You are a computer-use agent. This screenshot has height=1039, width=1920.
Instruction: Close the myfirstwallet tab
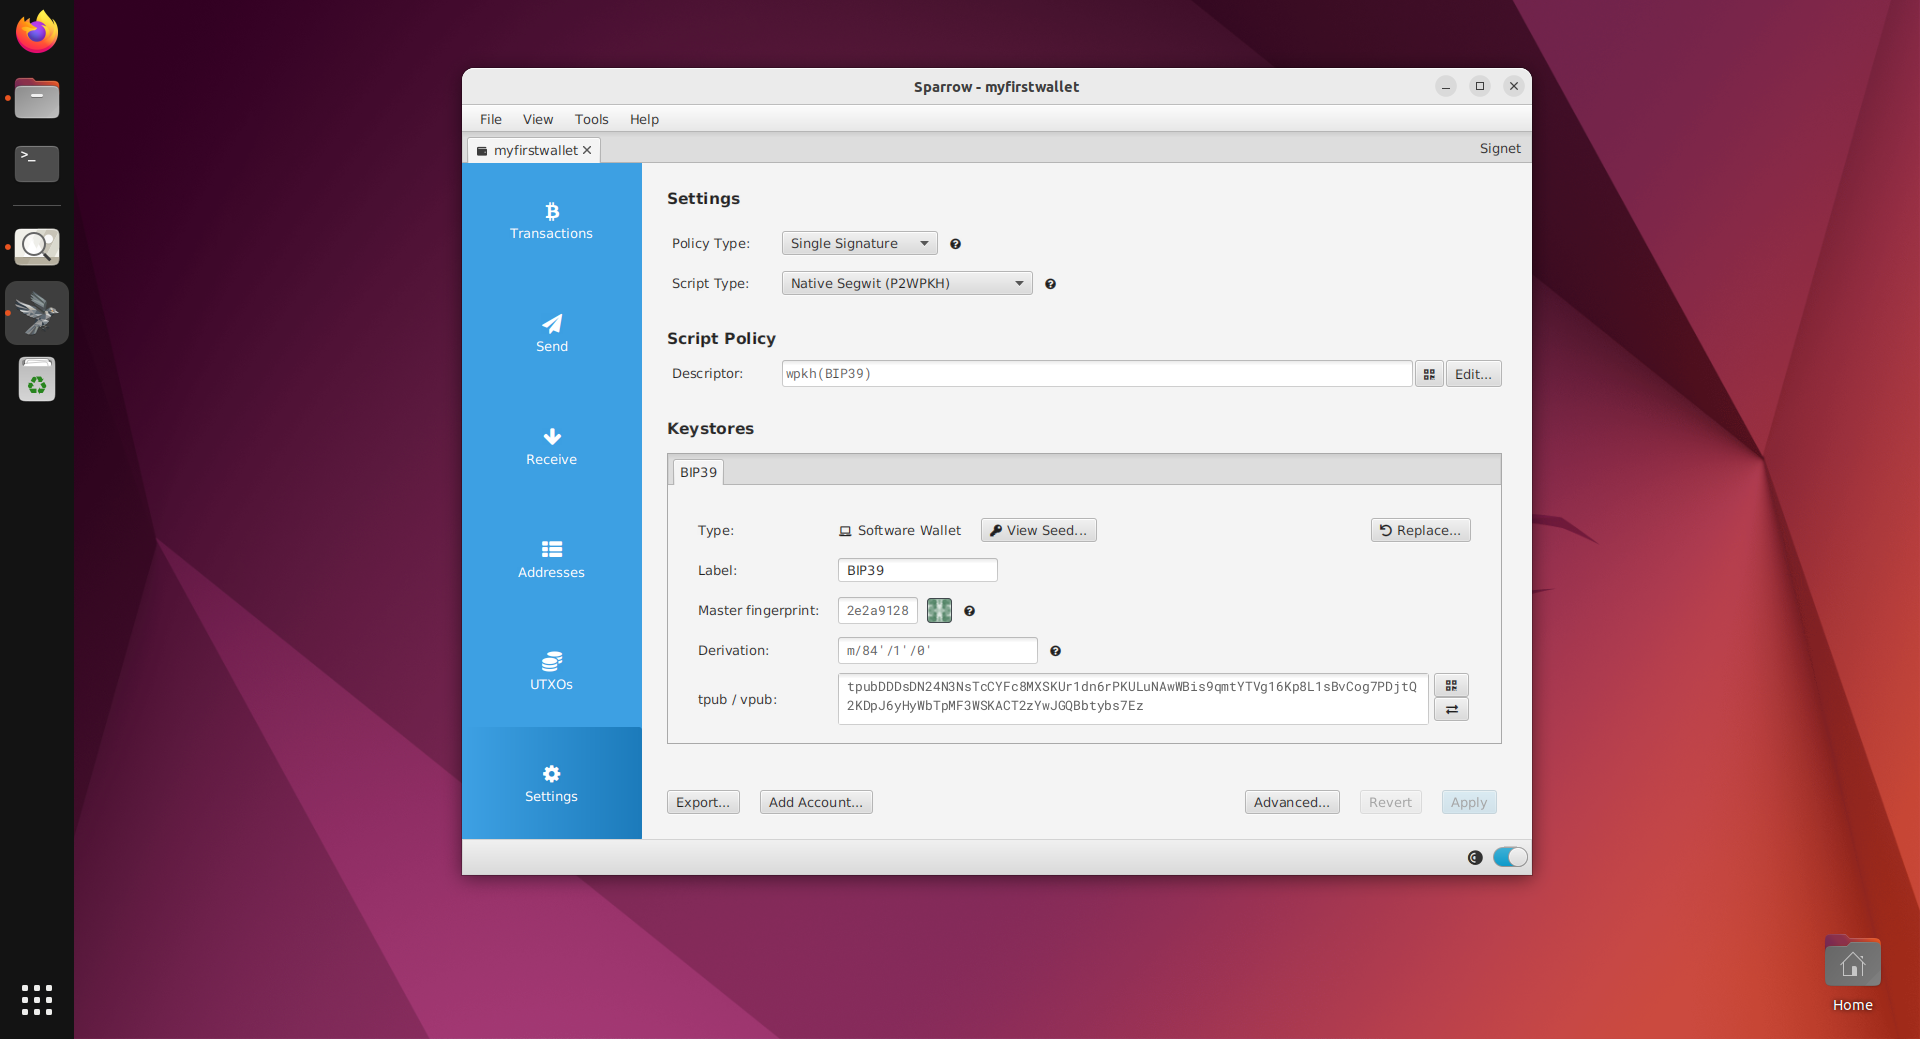[587, 150]
